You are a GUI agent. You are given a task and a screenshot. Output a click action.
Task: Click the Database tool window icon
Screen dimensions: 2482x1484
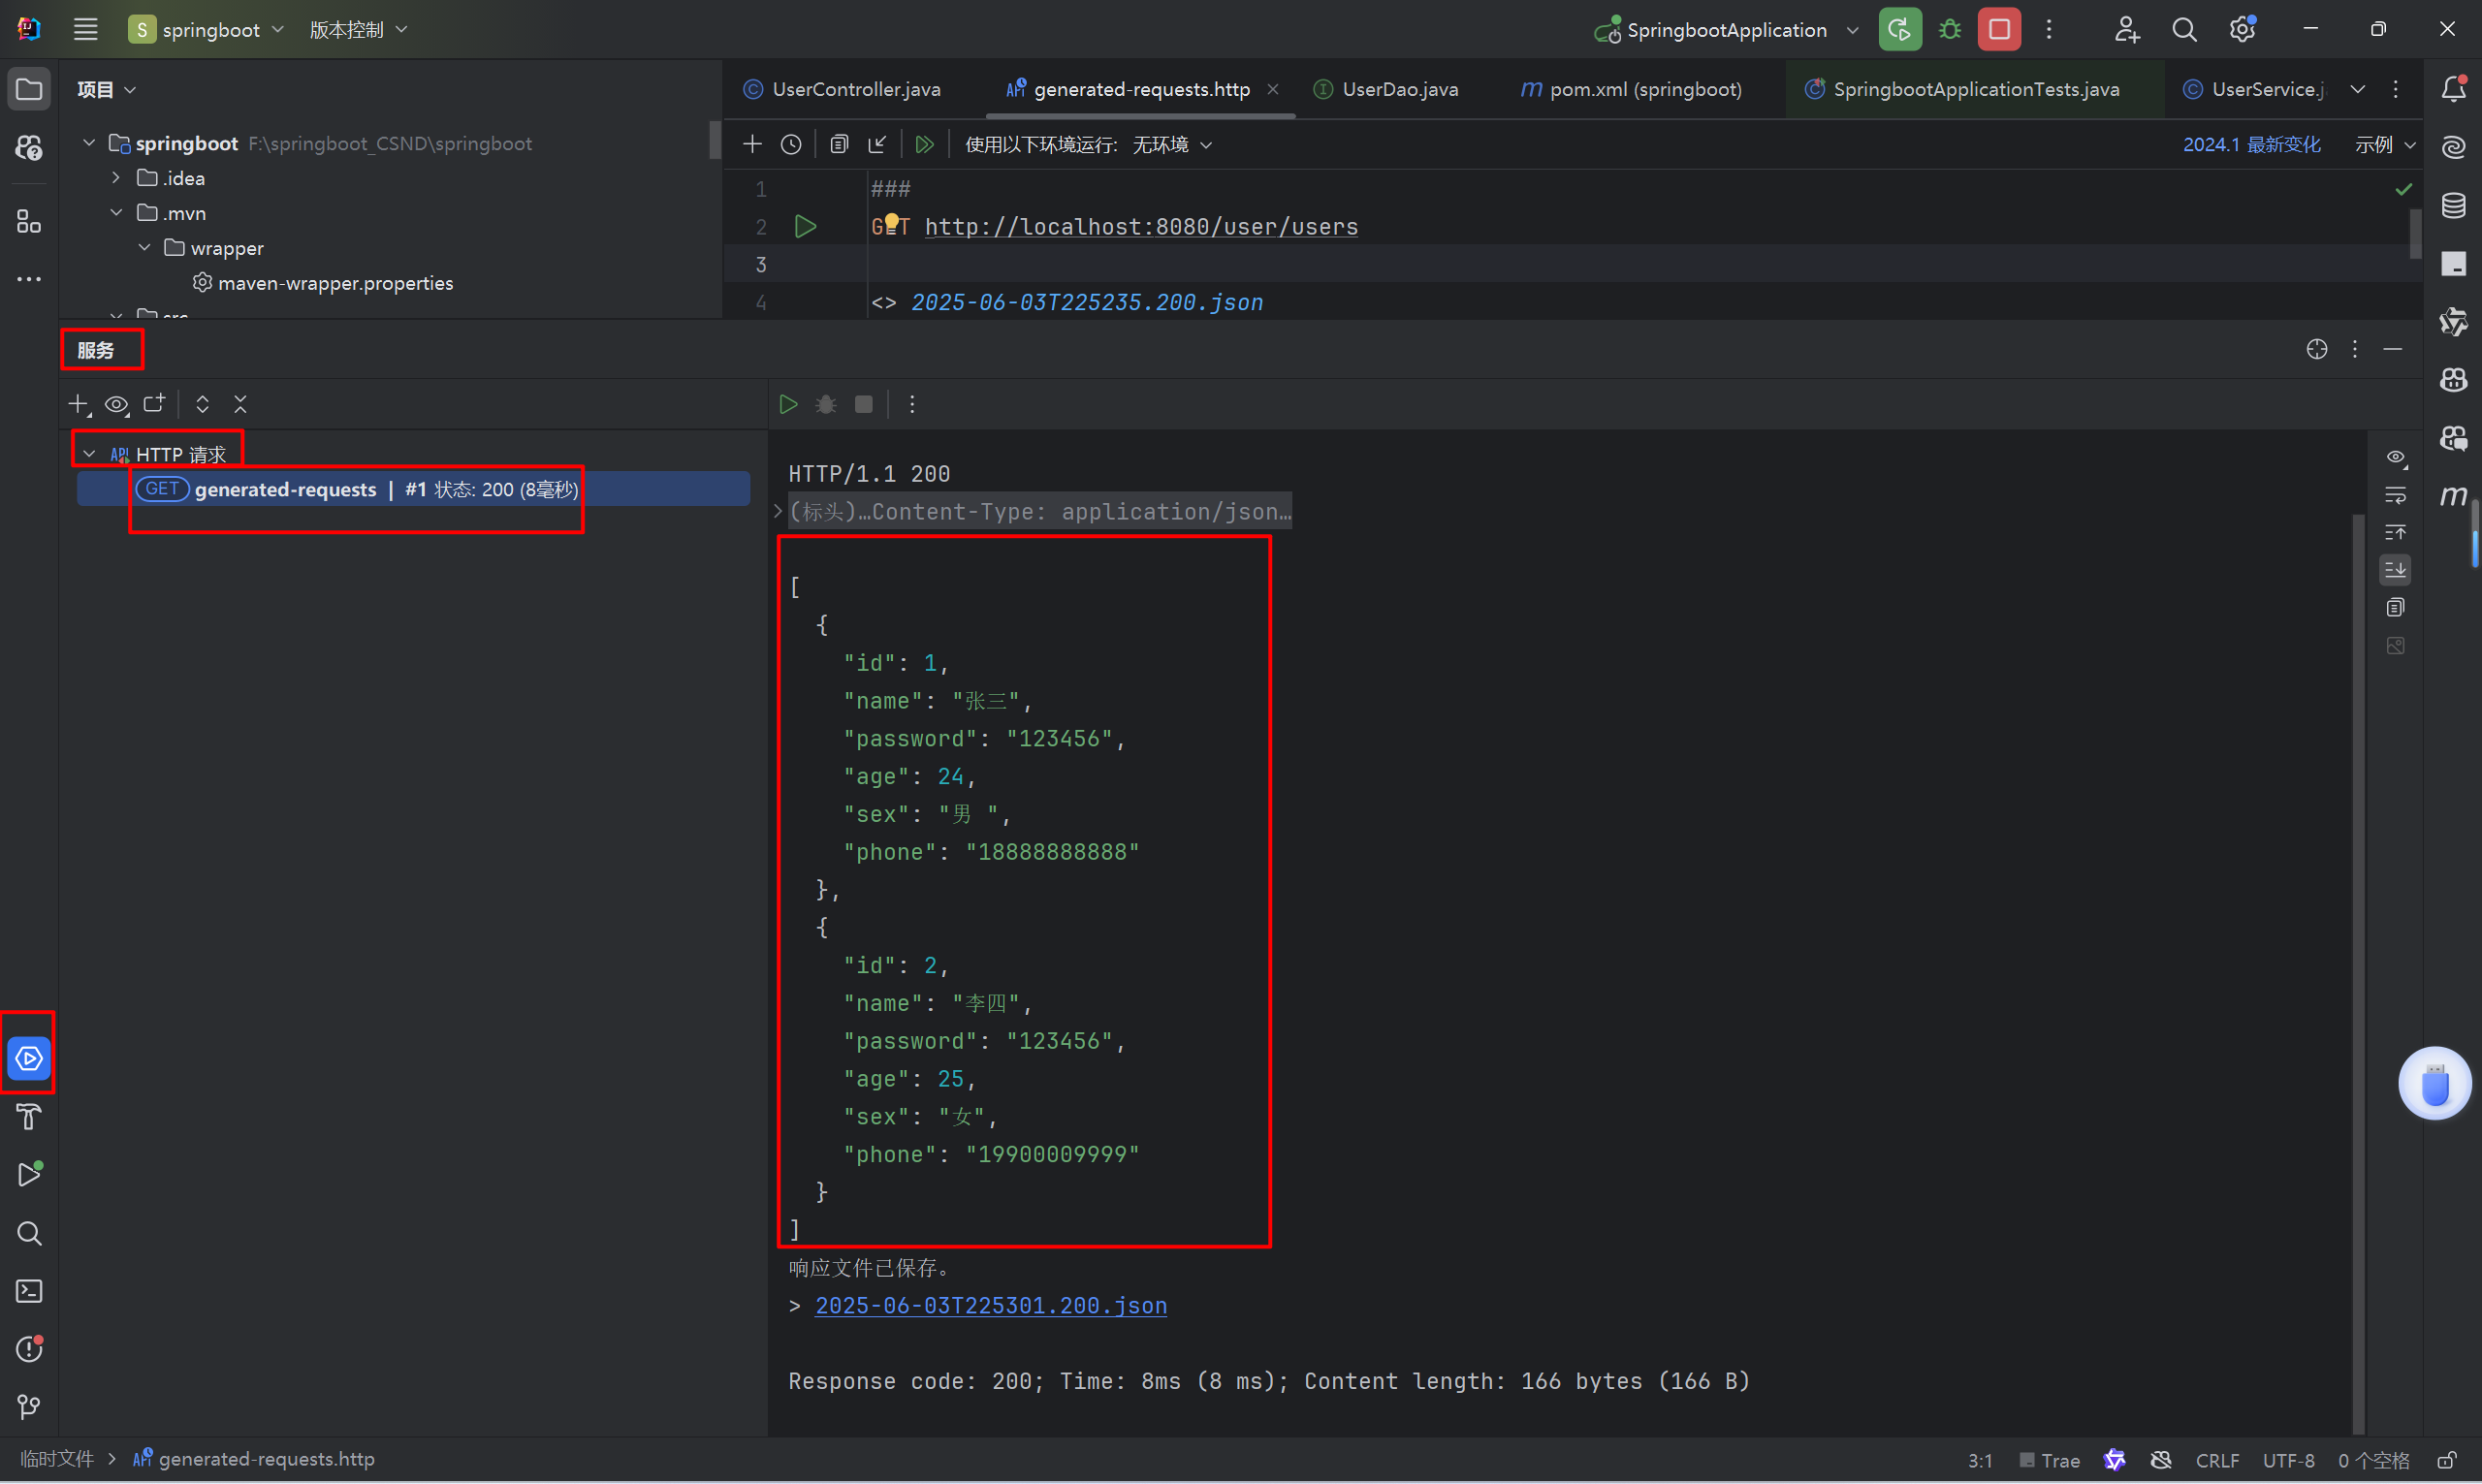click(x=2453, y=206)
